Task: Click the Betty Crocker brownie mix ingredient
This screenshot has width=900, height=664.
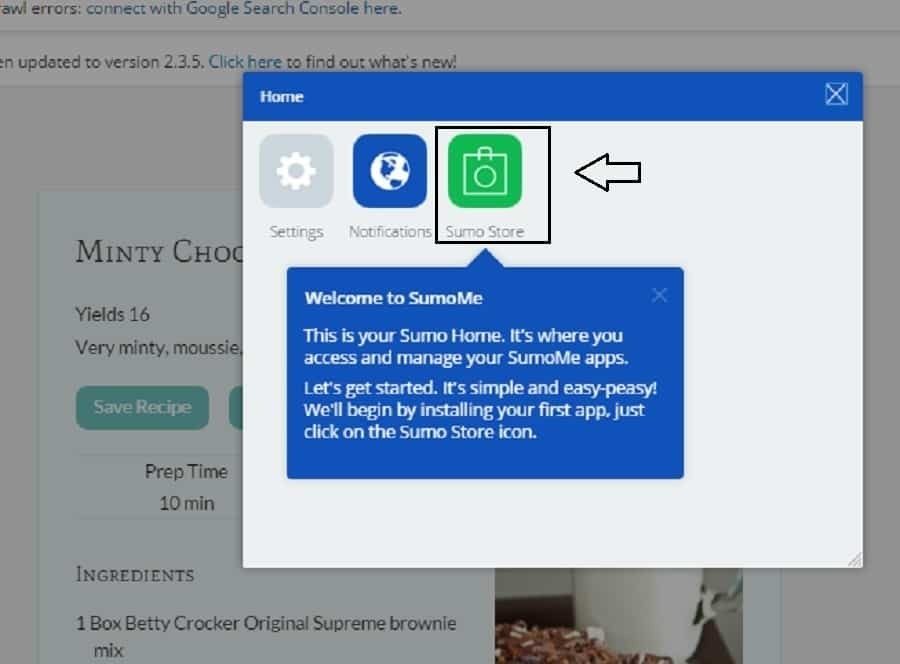Action: coord(266,636)
